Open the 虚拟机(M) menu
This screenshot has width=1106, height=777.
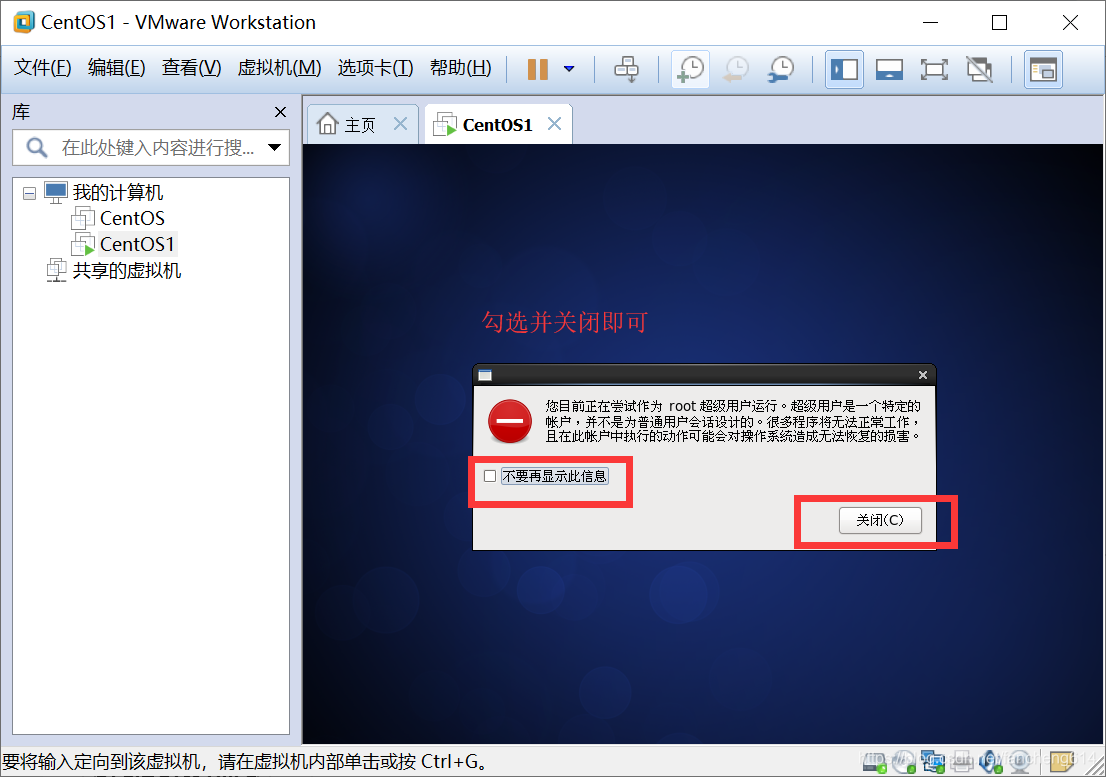(x=279, y=68)
